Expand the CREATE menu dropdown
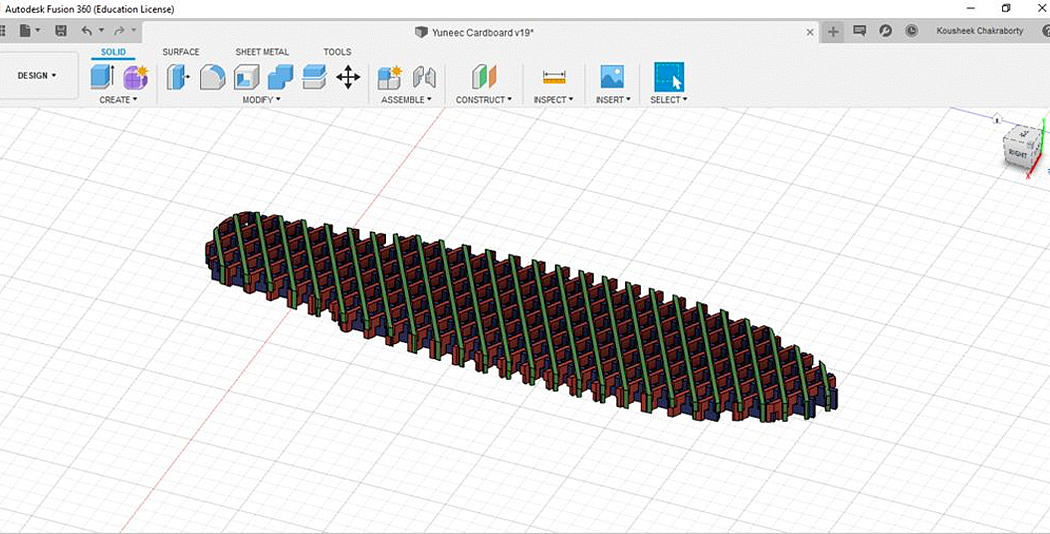Viewport: 1050px width, 534px height. (118, 100)
